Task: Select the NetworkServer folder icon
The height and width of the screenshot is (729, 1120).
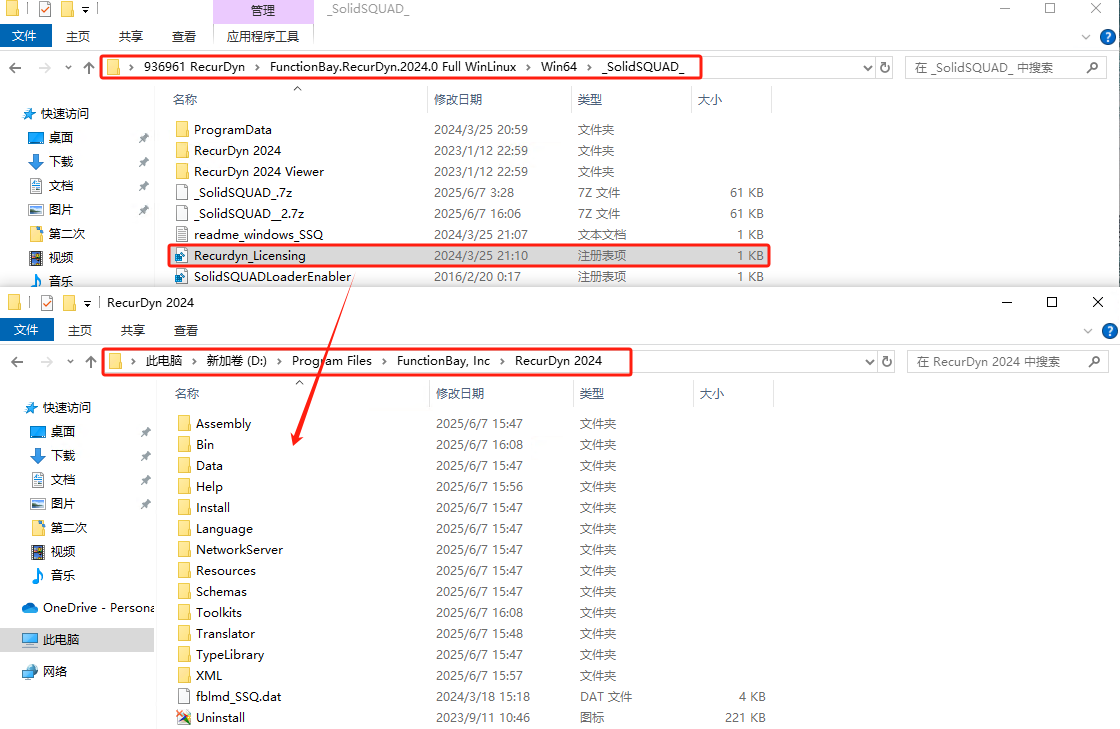Action: point(185,550)
